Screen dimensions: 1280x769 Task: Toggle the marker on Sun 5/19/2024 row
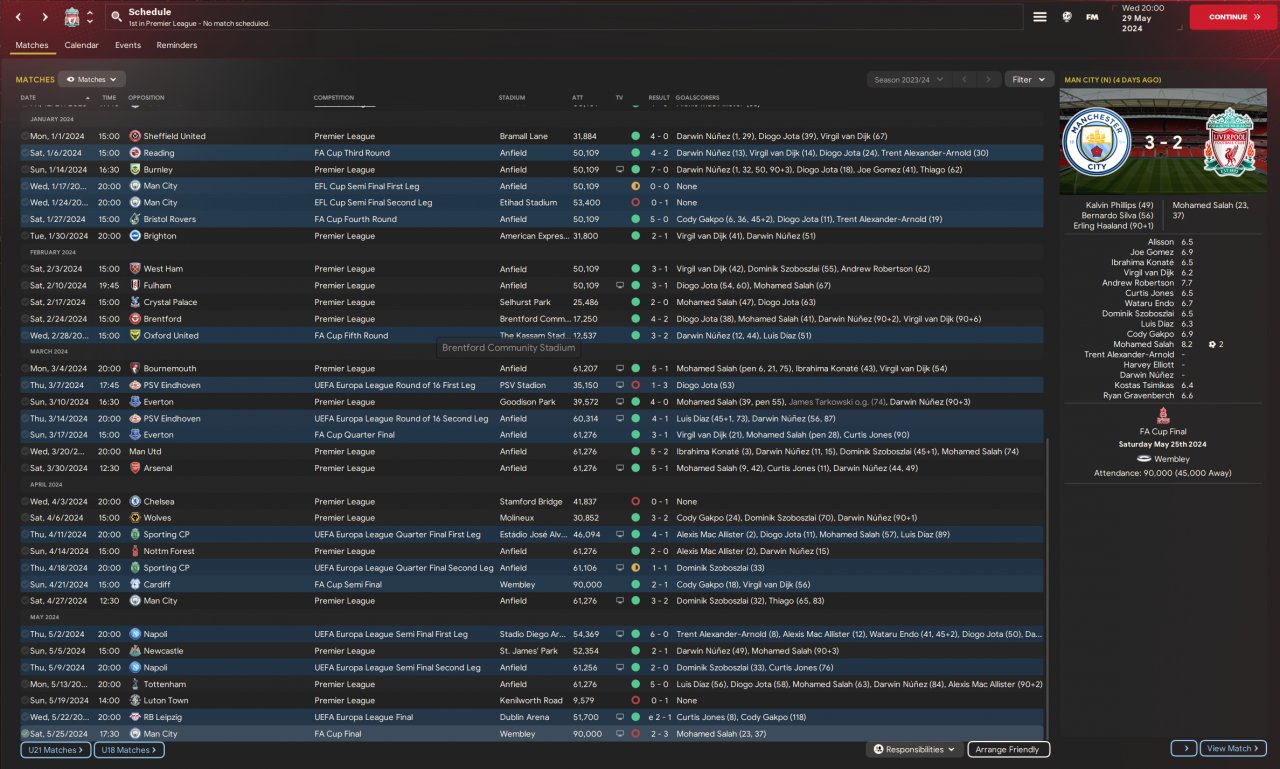pyautogui.click(x=25, y=701)
